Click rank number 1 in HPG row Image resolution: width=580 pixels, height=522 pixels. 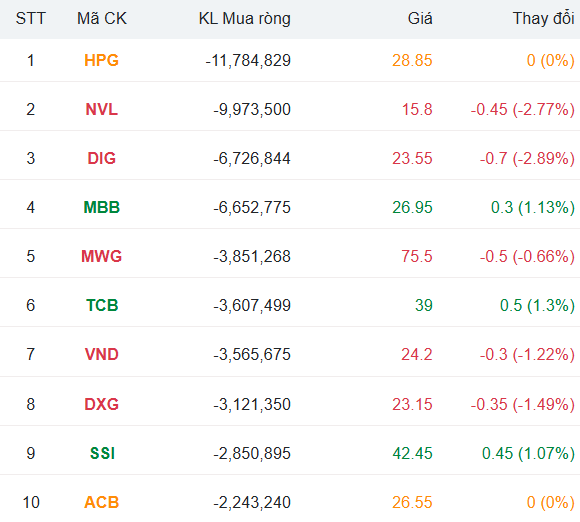[x=31, y=60]
